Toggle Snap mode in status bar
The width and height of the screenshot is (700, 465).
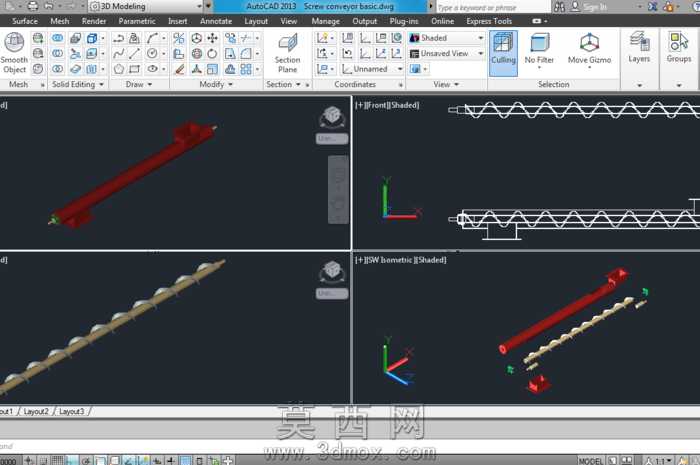(43, 460)
